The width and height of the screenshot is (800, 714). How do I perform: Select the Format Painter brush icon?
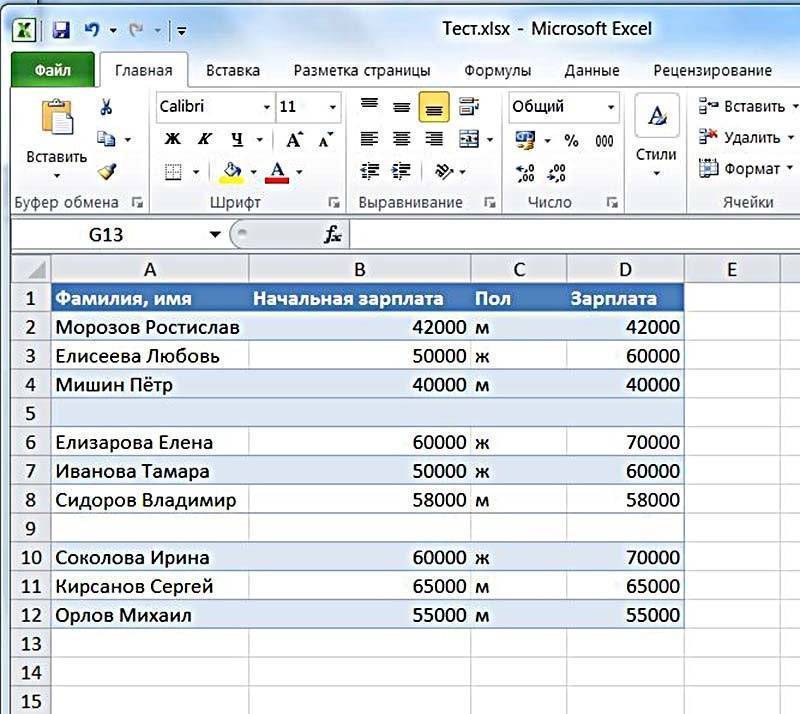107,171
